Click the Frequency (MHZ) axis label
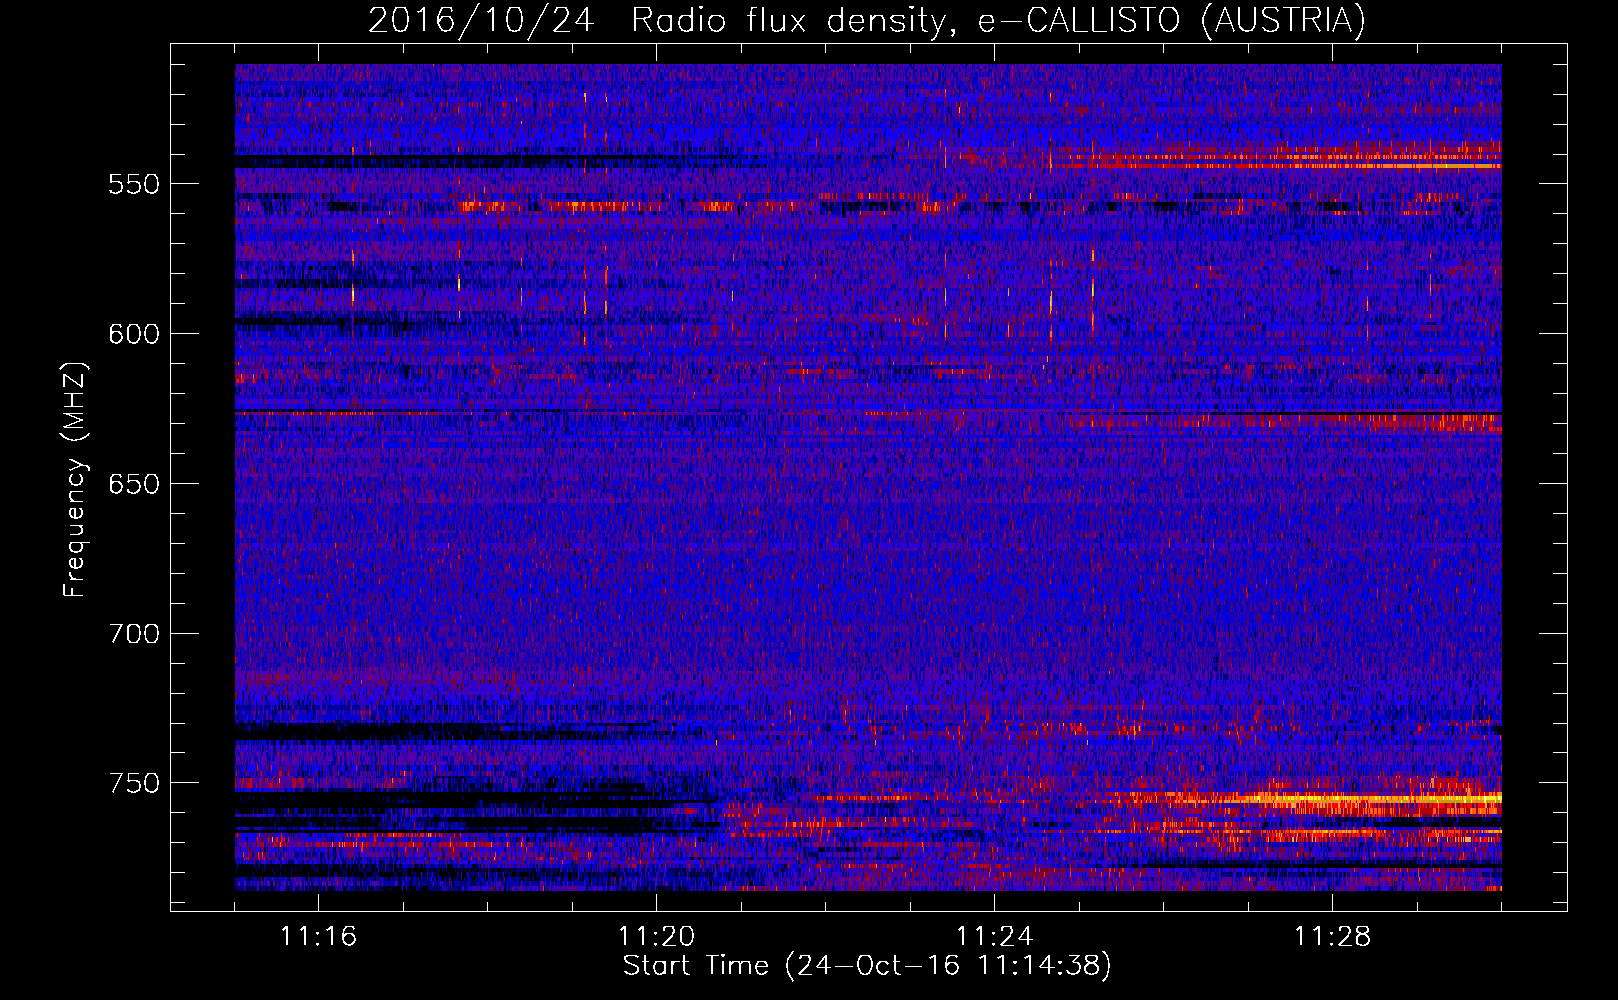The width and height of the screenshot is (1618, 1000). tap(76, 480)
